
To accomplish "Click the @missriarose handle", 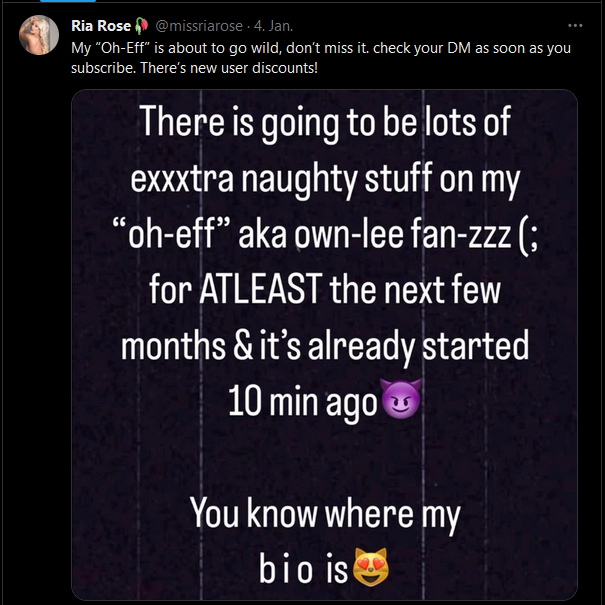I will [201, 25].
